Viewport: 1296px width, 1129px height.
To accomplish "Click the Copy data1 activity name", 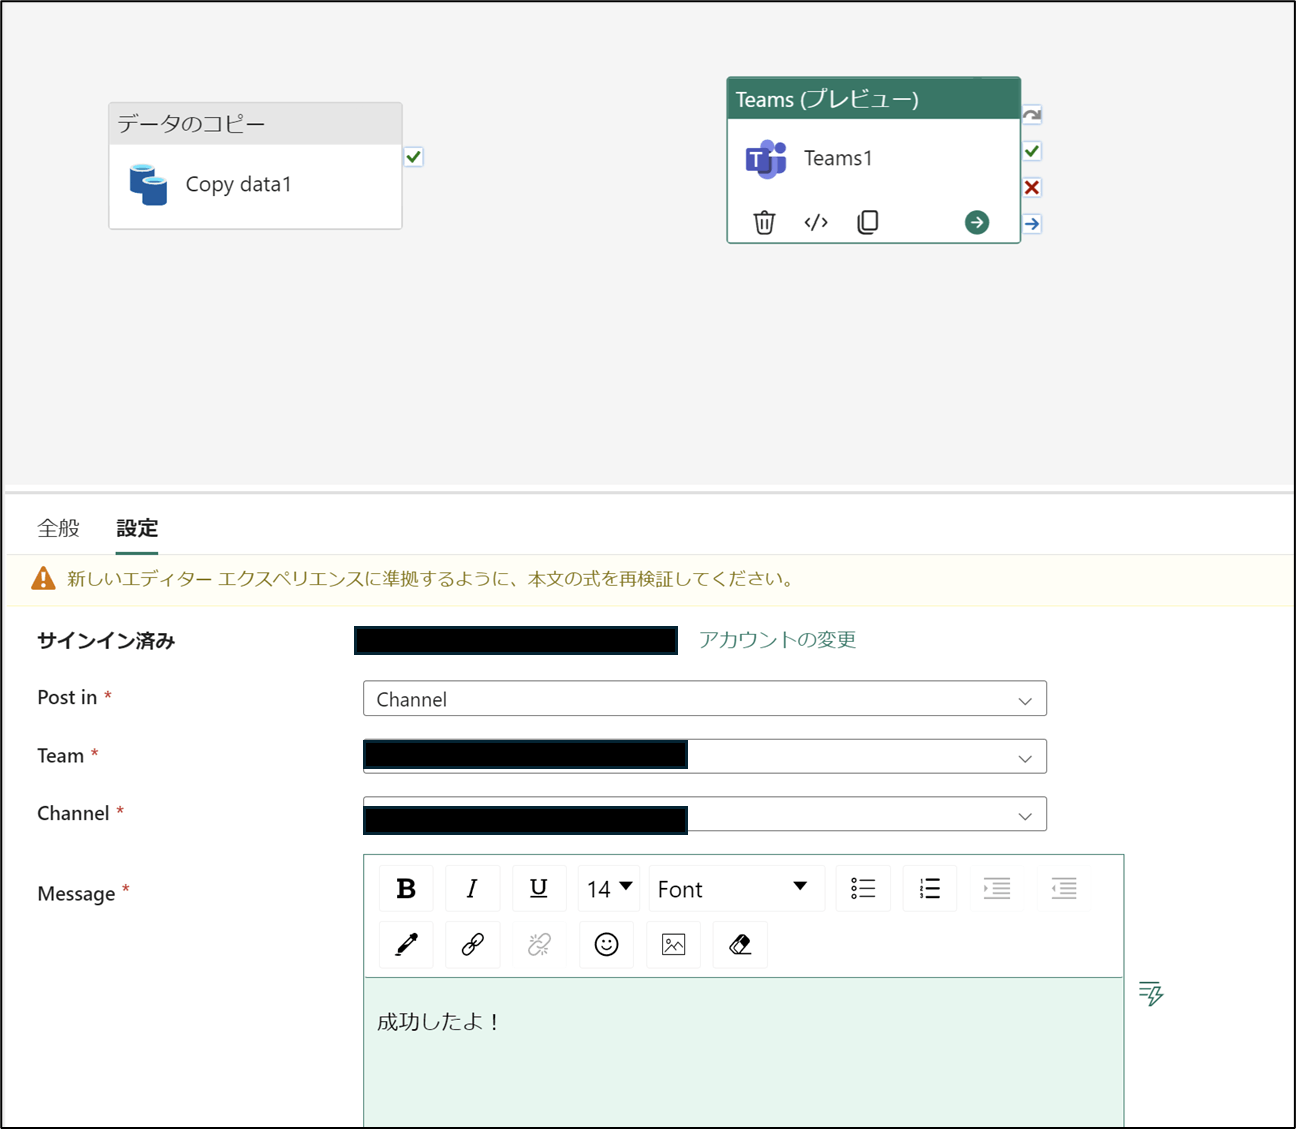I will point(239,185).
